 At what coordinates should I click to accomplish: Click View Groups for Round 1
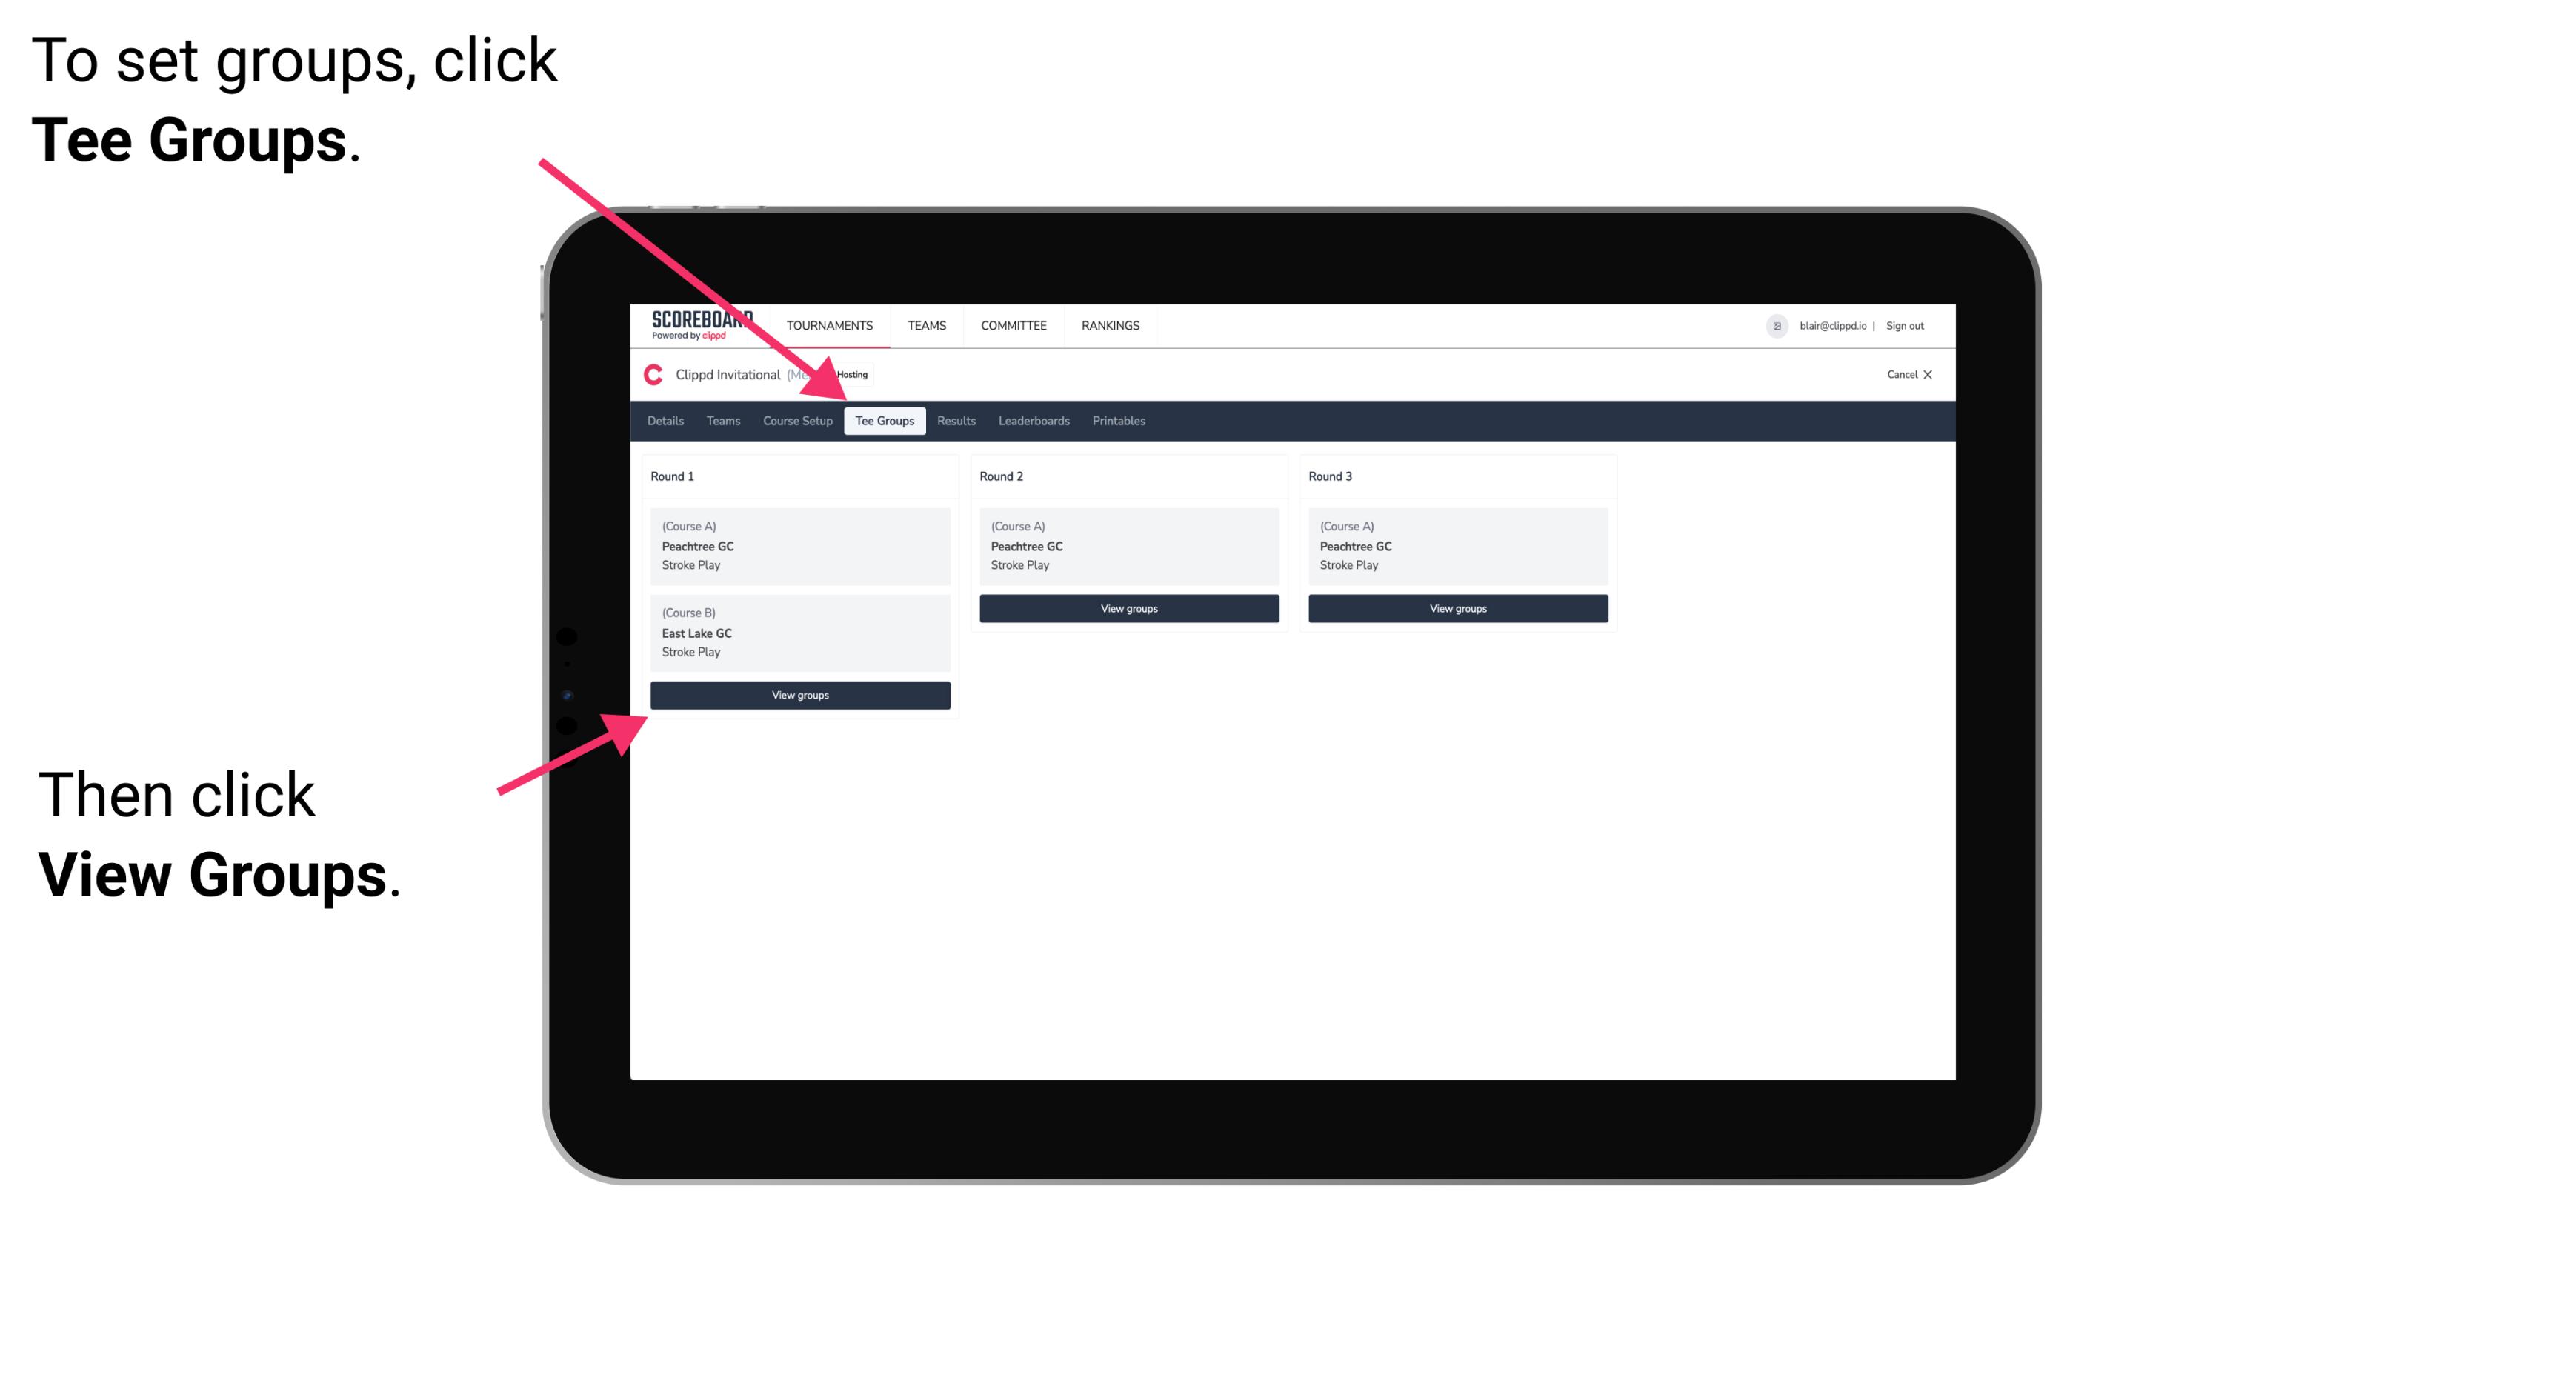pos(801,695)
